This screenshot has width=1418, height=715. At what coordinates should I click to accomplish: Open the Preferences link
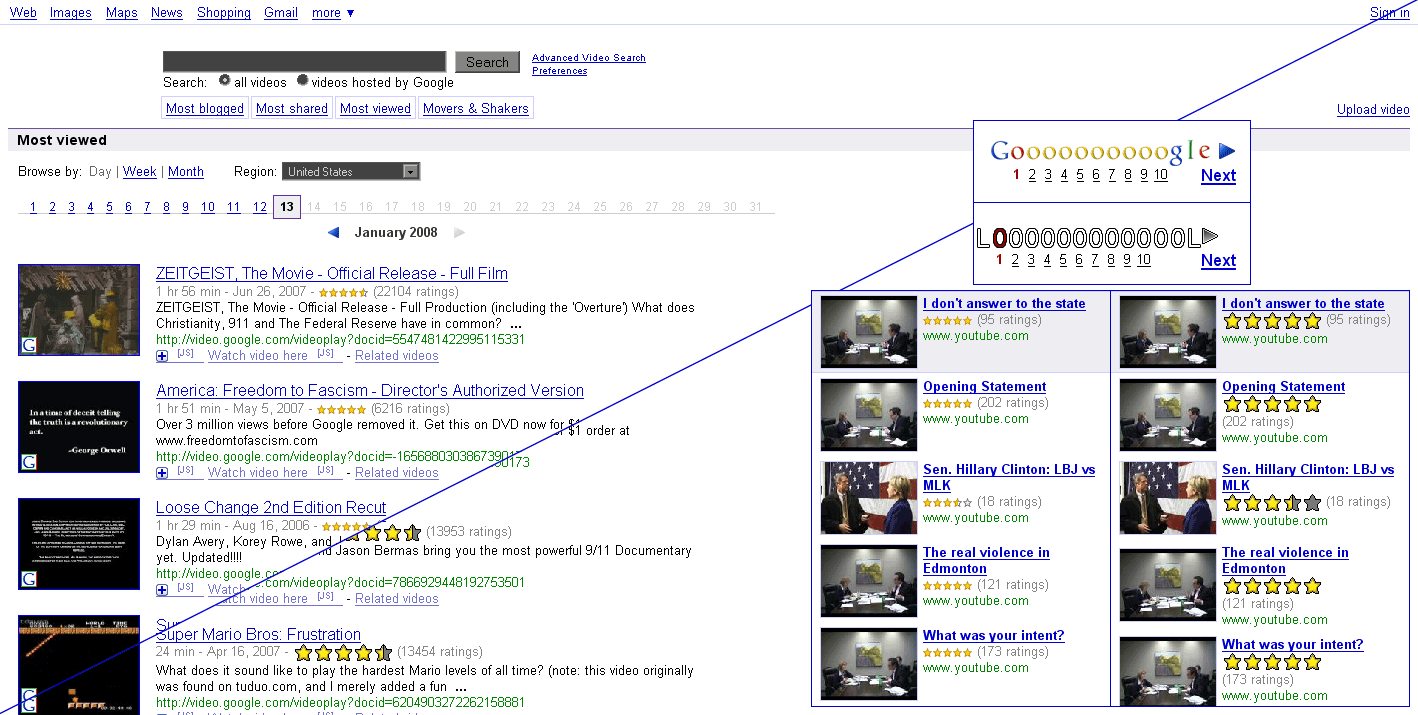(x=560, y=71)
